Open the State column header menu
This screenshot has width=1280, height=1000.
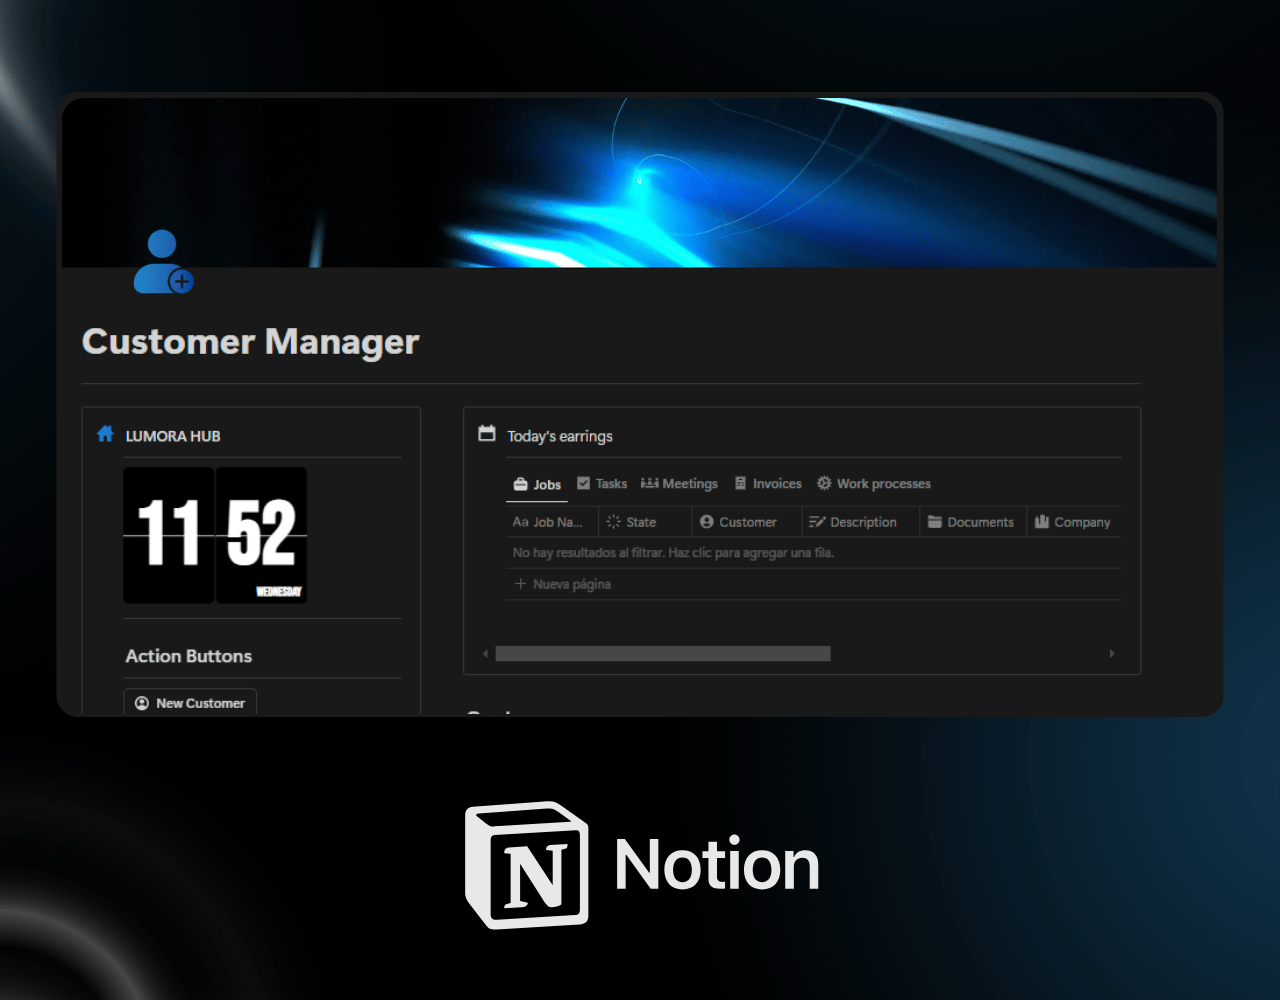pos(645,522)
